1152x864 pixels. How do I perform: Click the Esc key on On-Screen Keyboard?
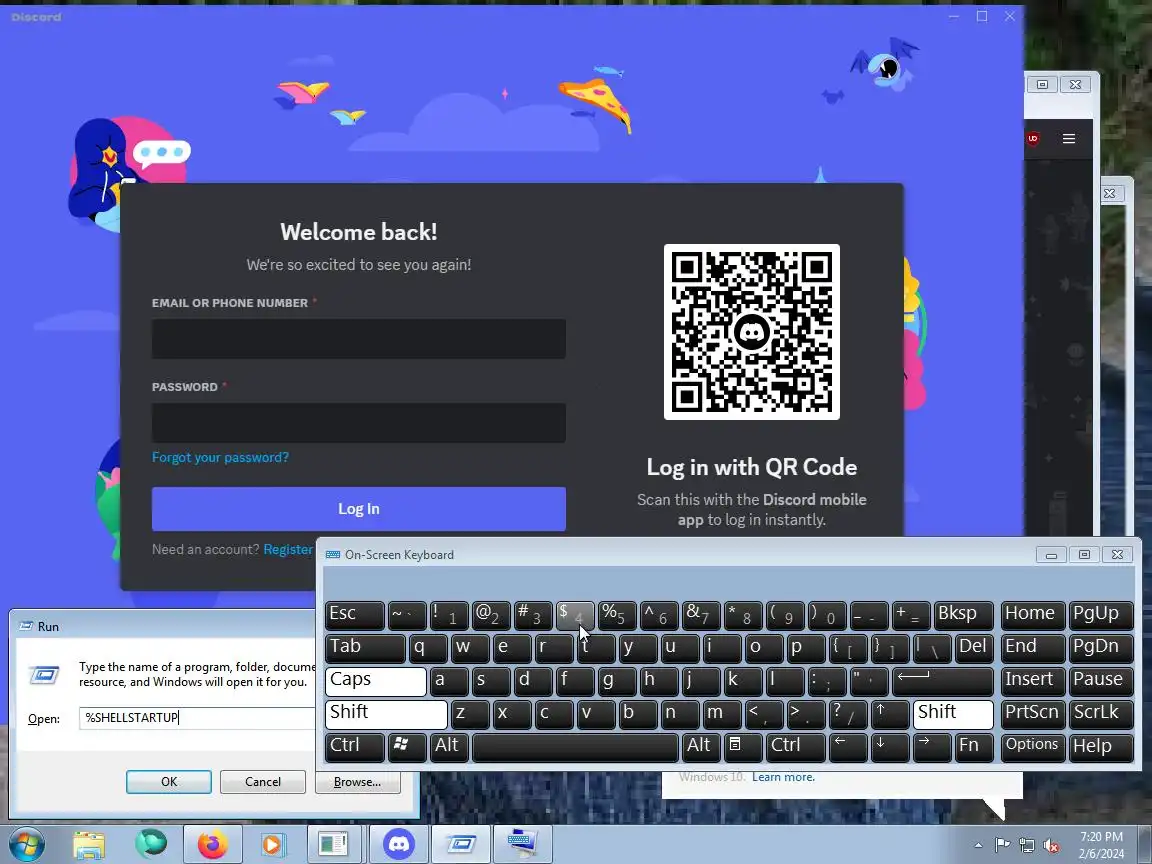pyautogui.click(x=355, y=615)
